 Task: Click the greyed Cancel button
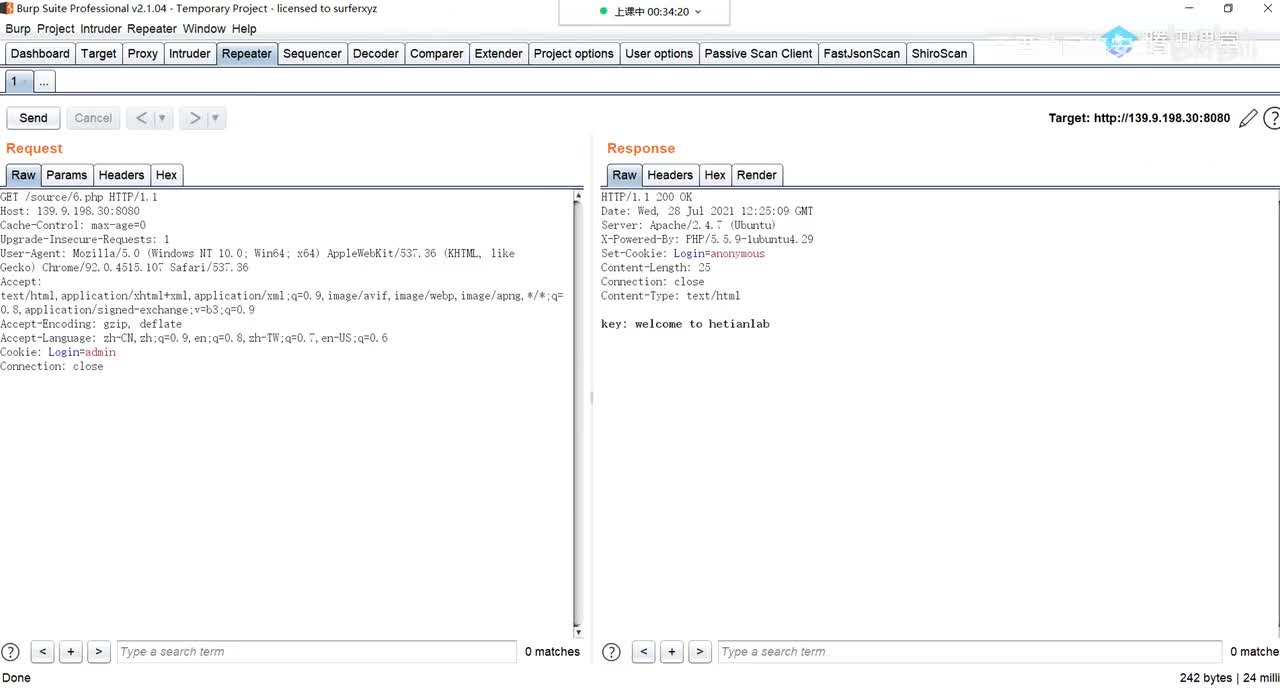93,118
